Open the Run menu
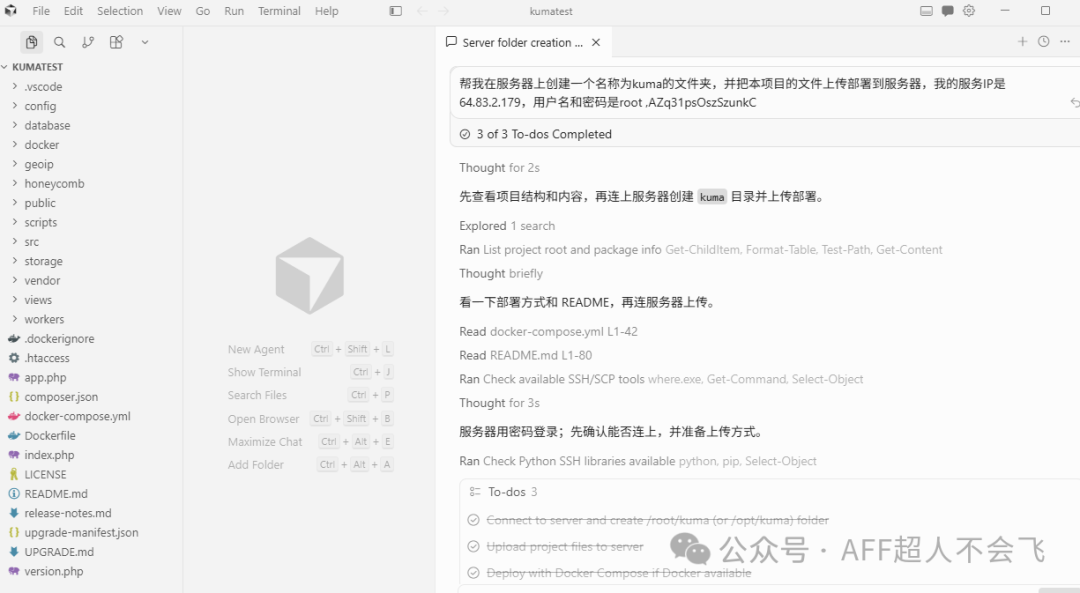The width and height of the screenshot is (1080, 593). click(234, 11)
